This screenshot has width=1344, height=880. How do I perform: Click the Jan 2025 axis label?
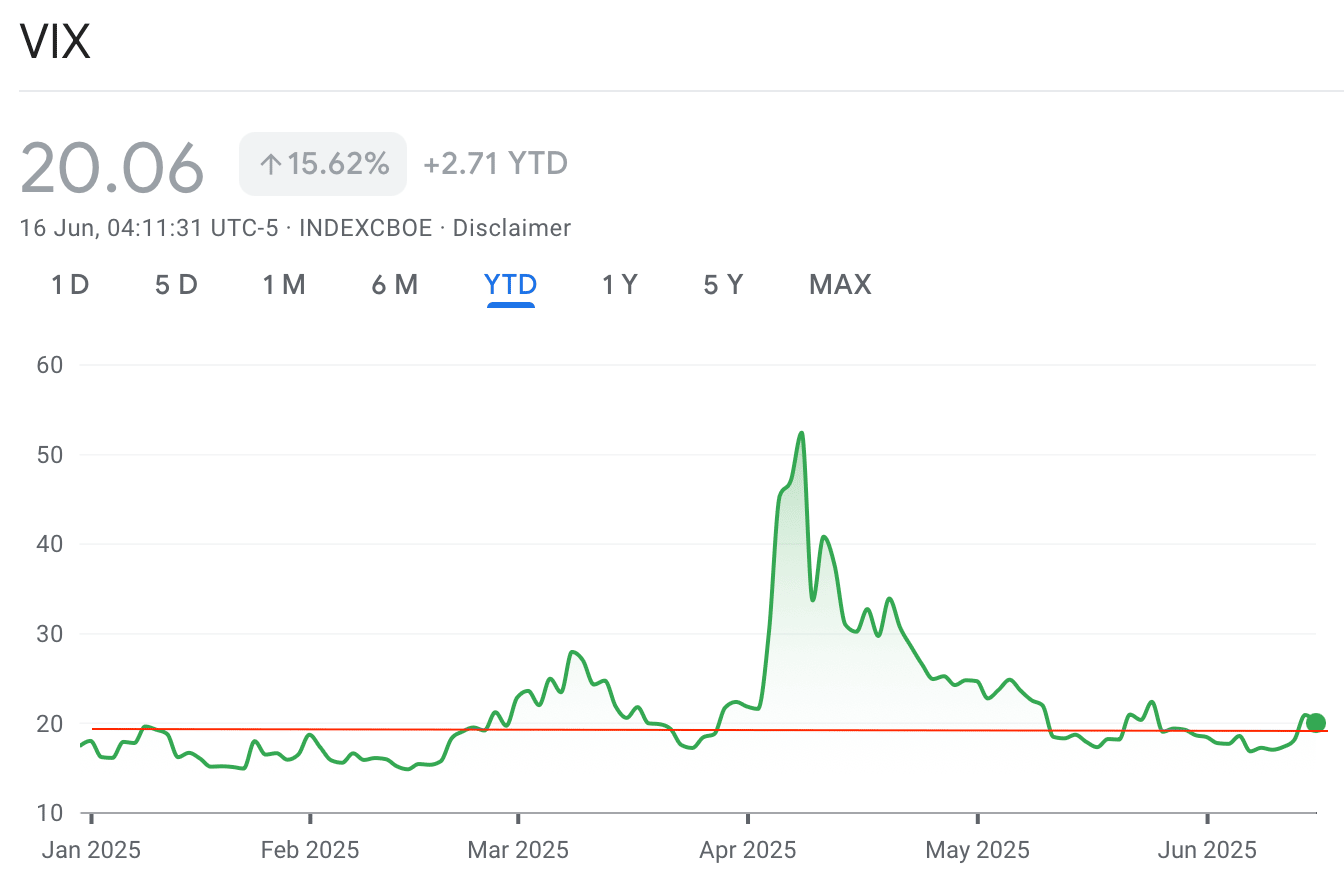(91, 851)
